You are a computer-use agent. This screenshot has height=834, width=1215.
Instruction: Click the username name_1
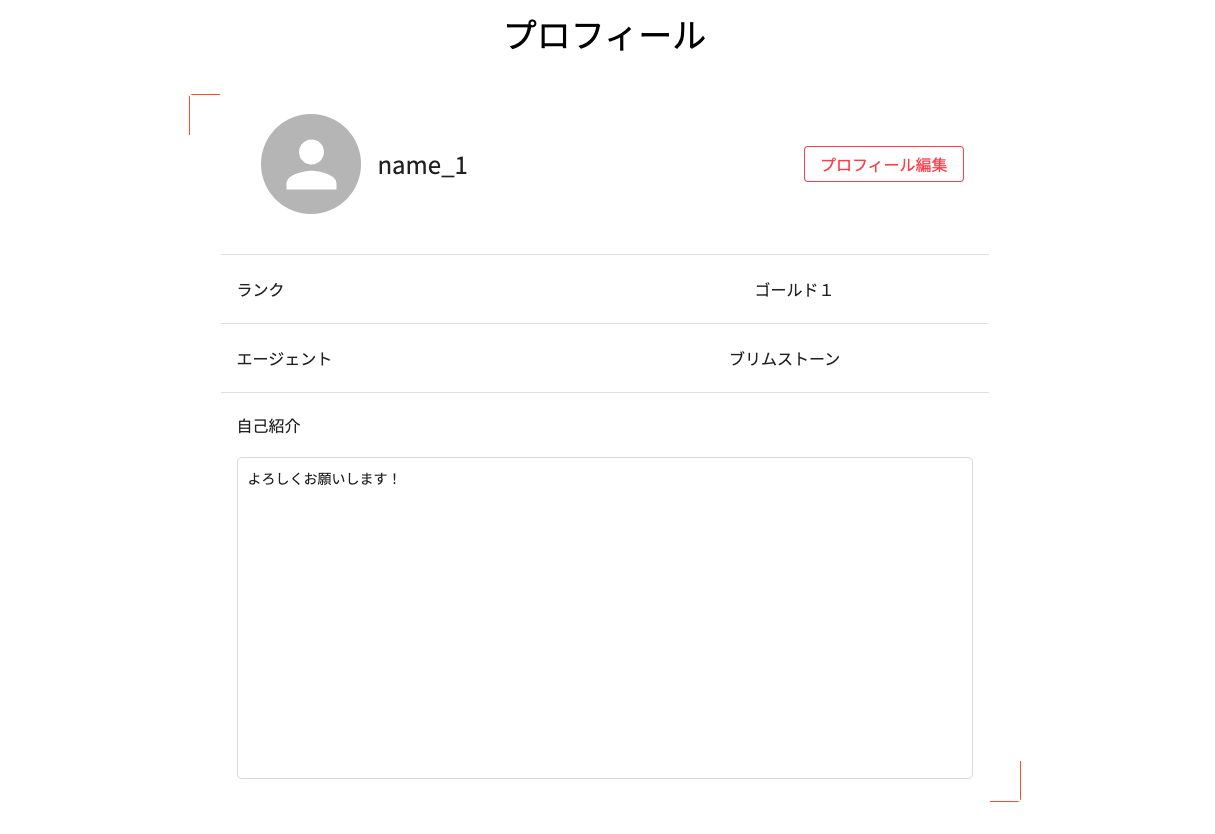click(x=421, y=165)
